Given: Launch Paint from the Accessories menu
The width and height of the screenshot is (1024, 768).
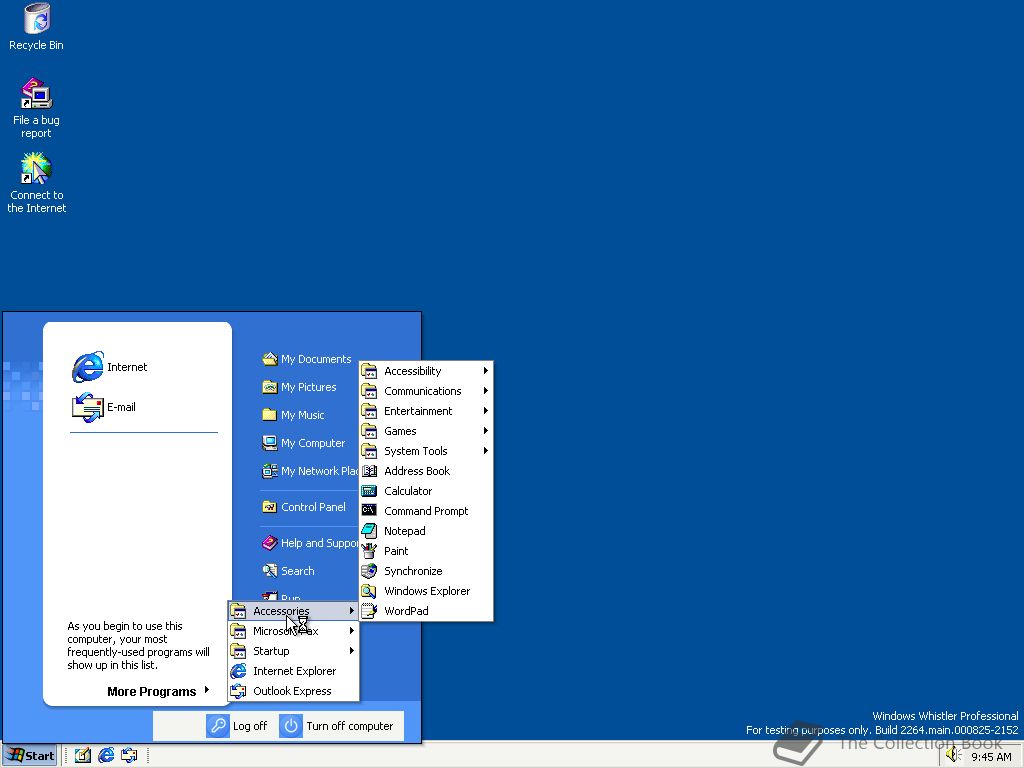Looking at the screenshot, I should [426, 551].
